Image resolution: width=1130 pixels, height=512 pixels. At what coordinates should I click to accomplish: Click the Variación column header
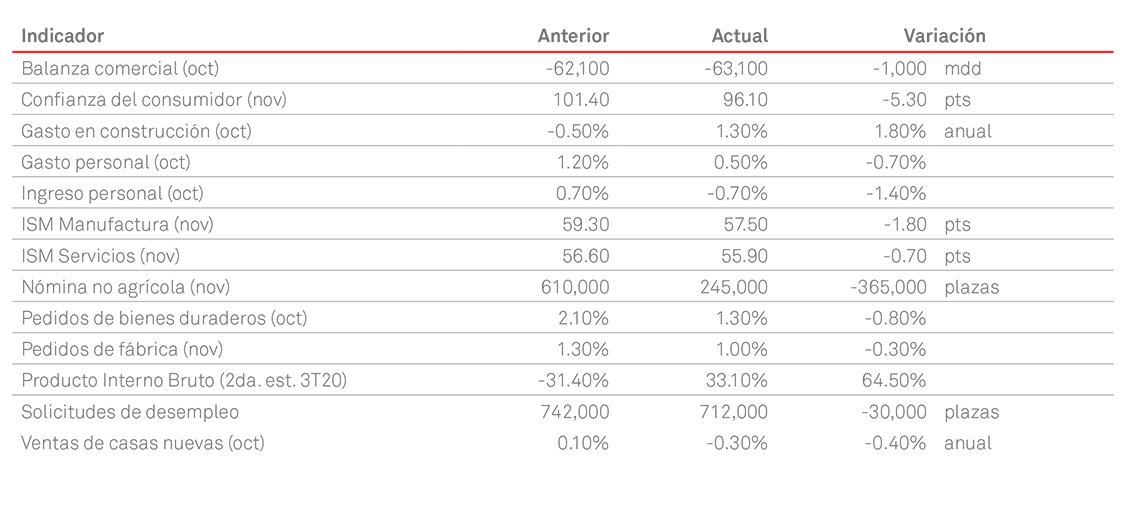[x=944, y=36]
